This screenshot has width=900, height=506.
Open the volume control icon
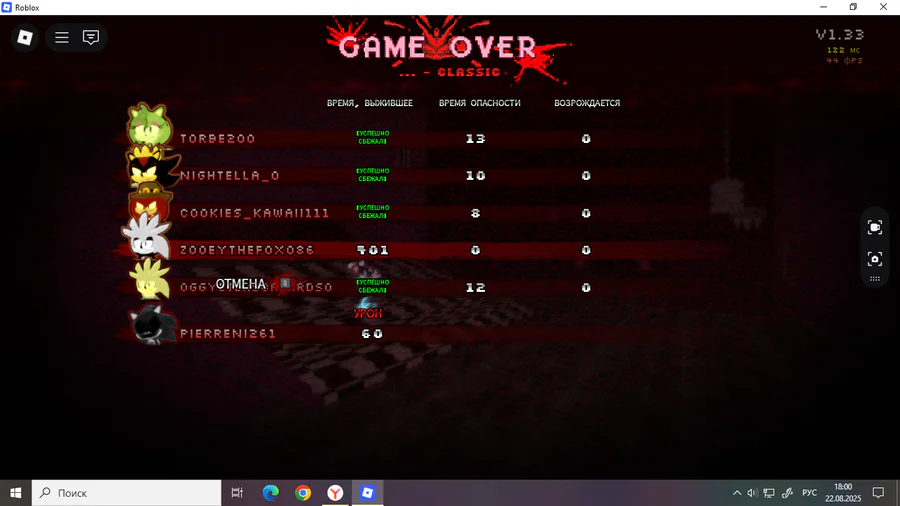(x=752, y=493)
